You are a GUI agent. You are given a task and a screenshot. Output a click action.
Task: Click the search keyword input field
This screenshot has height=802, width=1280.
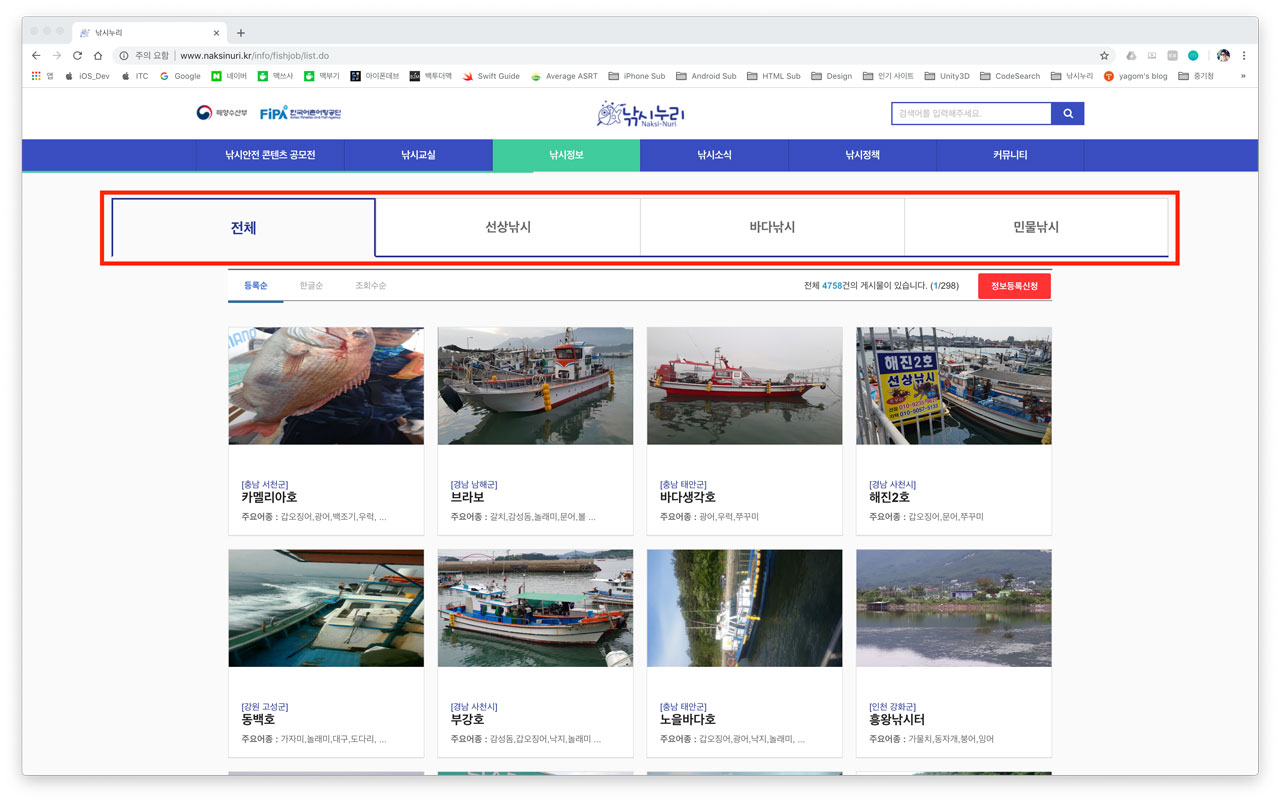(x=970, y=114)
